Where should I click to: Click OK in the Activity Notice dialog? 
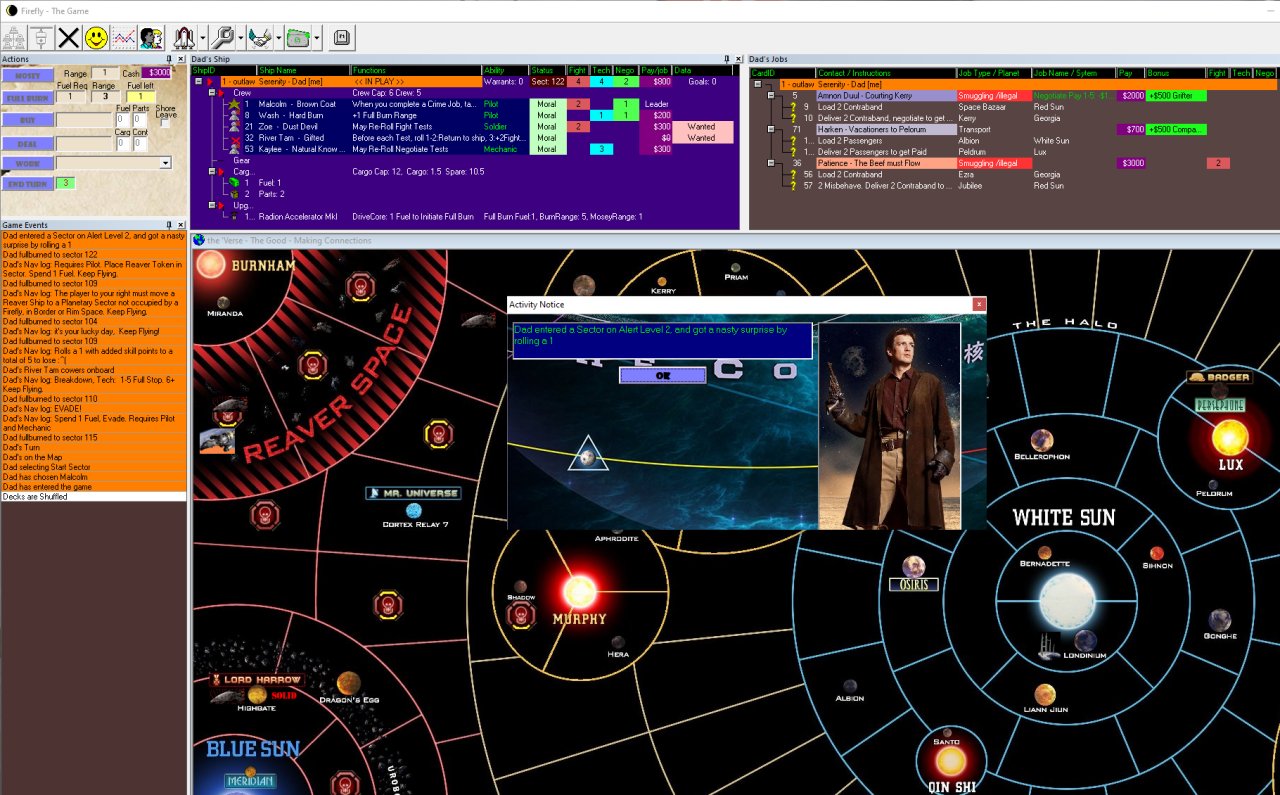click(662, 375)
